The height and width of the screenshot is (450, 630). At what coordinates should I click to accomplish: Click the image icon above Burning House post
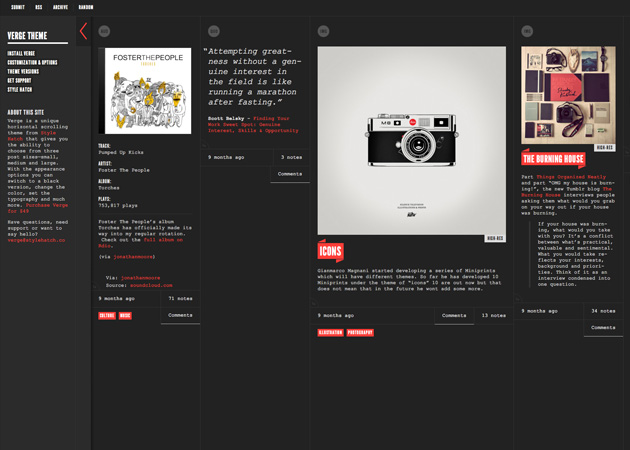coord(527,31)
